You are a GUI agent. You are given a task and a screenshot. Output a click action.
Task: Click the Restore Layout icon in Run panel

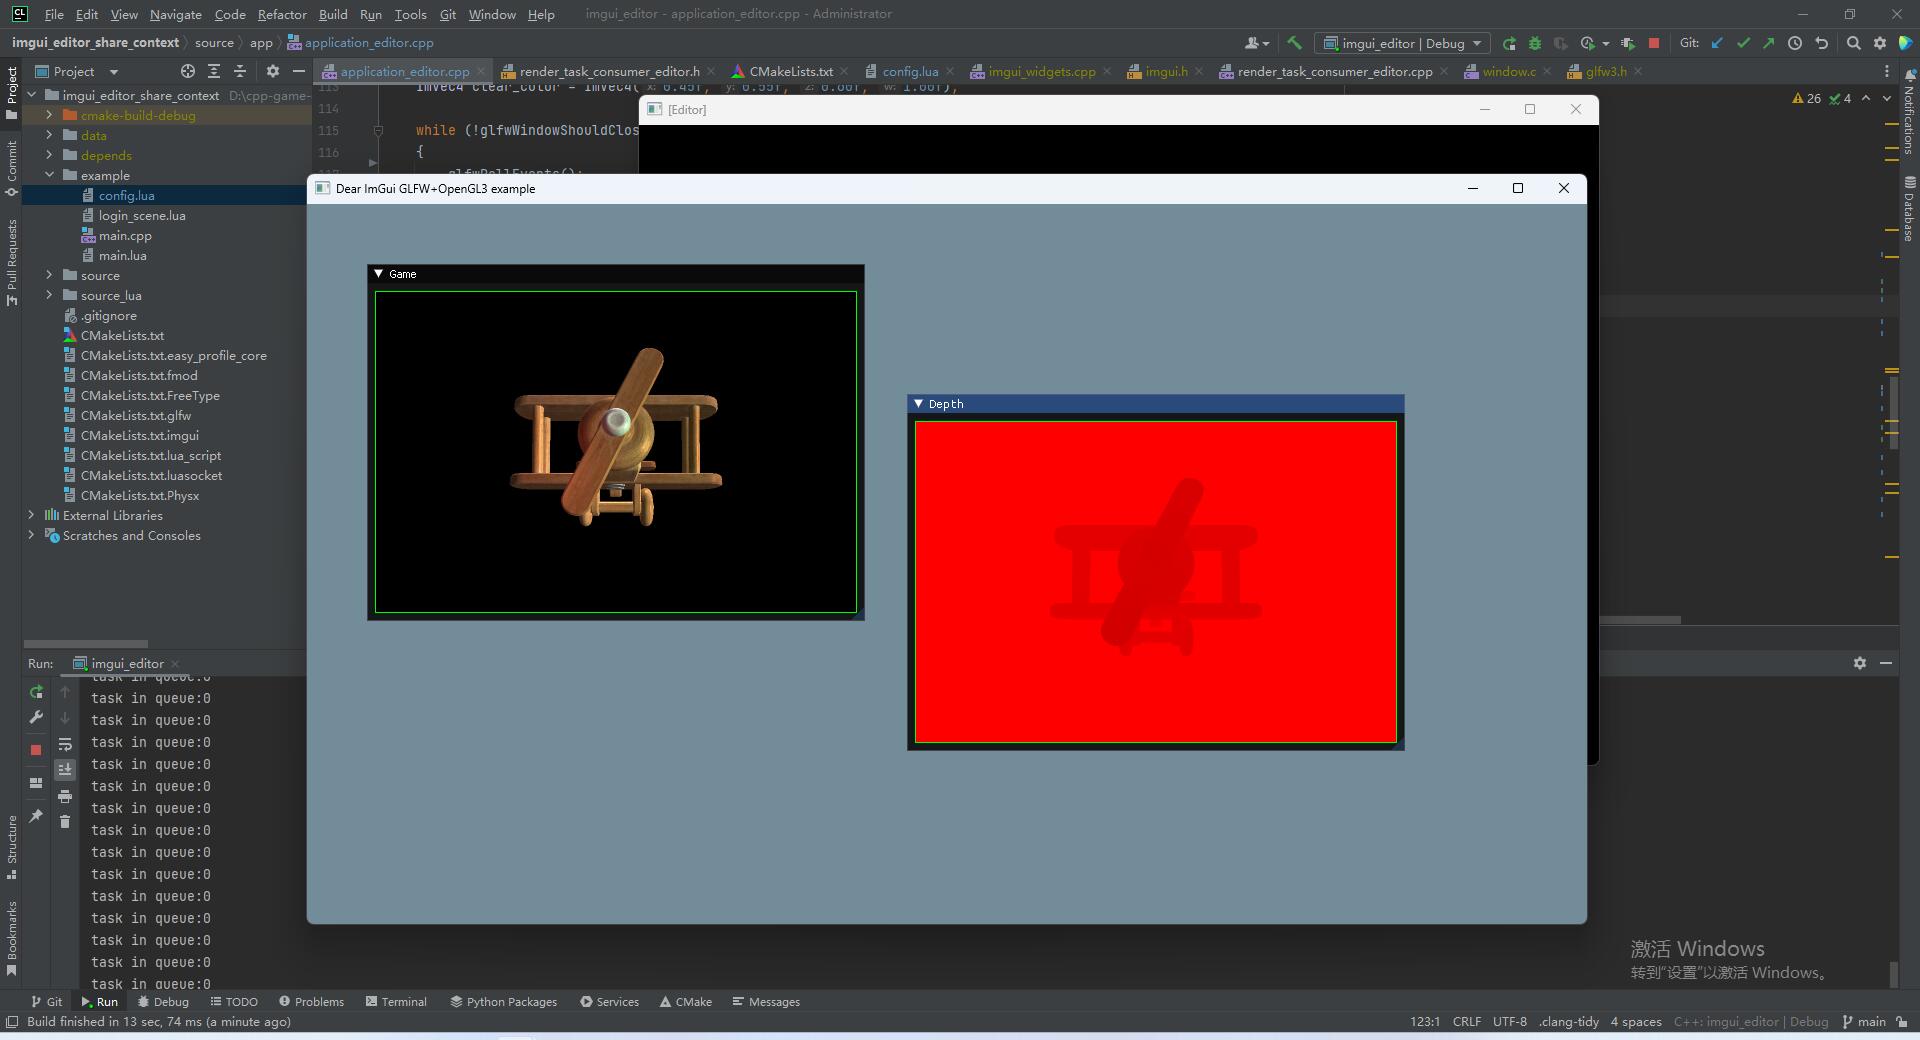pyautogui.click(x=36, y=783)
